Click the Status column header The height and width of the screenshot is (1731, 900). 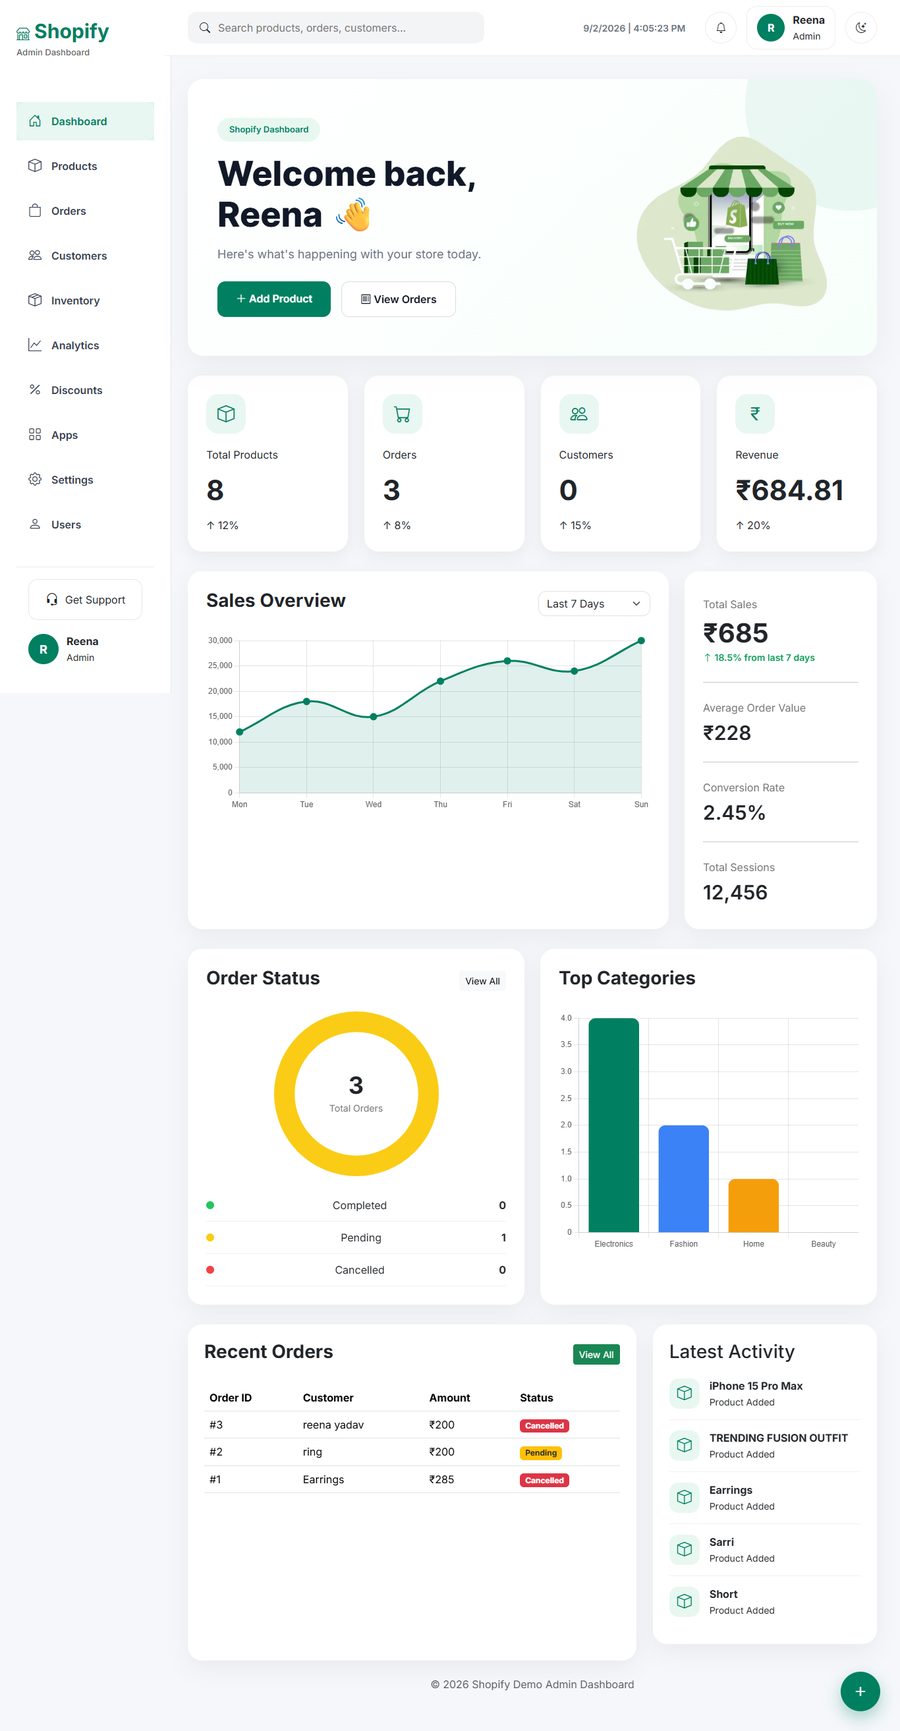536,1398
